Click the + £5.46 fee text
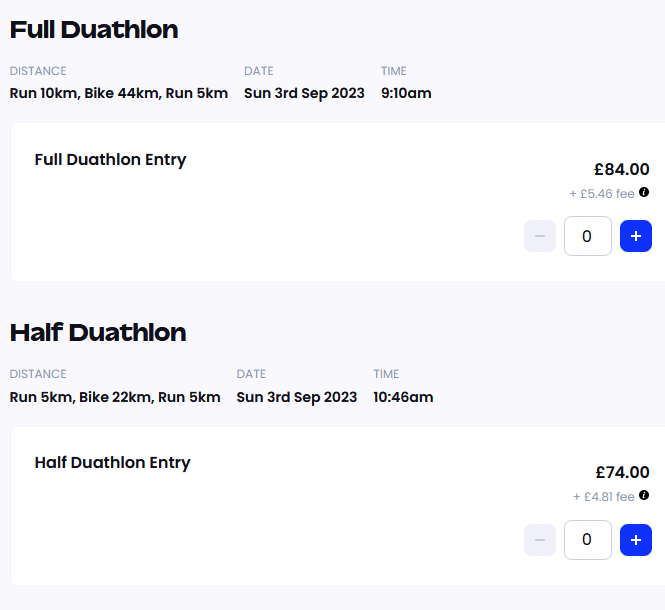This screenshot has height=610, width=665. (x=602, y=193)
